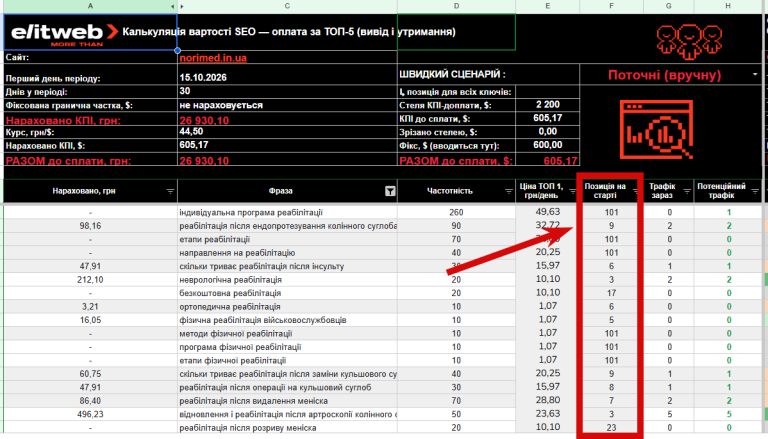The image size is (768, 439).
Task: Select phrase 'безкоштовна реабілітація'
Action: click(230, 293)
